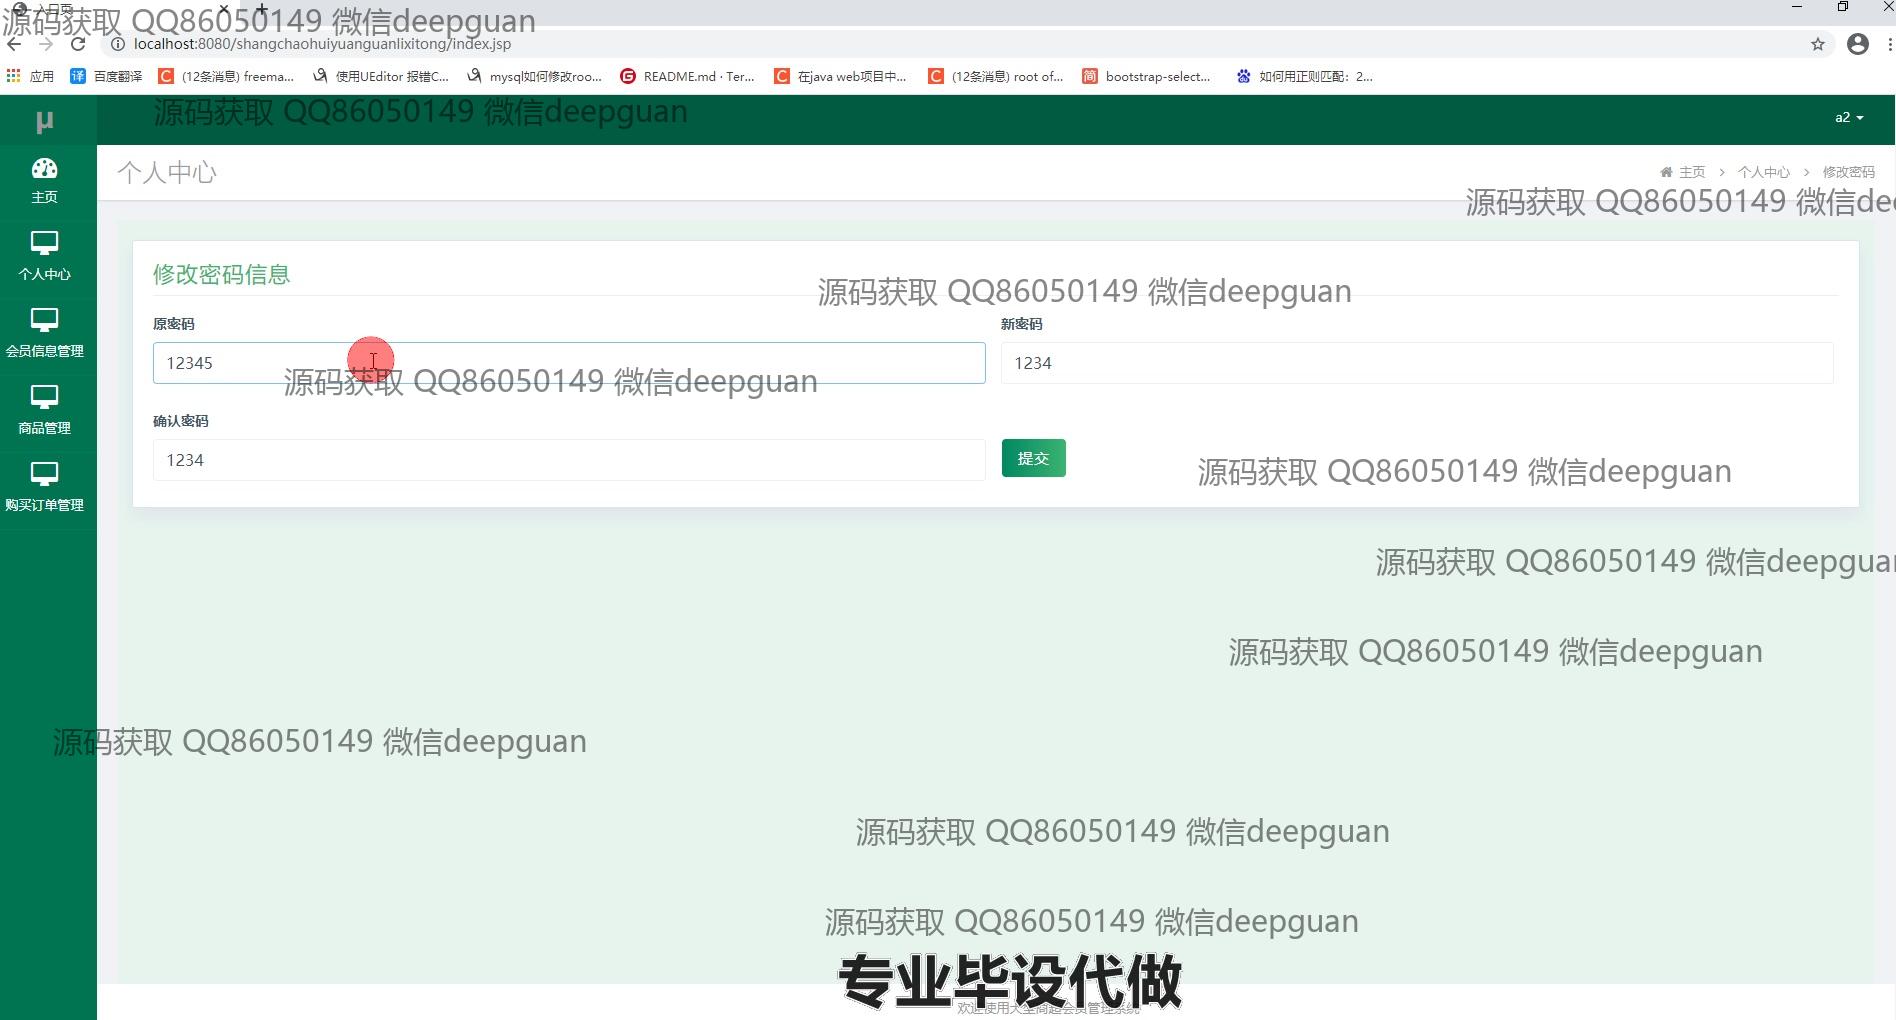Click the address bar URL
The width and height of the screenshot is (1896, 1020).
(x=322, y=44)
